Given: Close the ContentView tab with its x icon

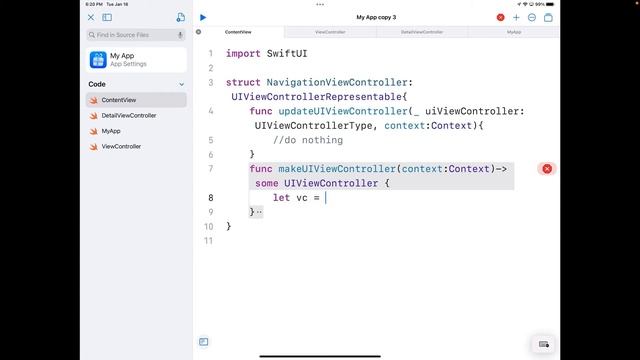Looking at the screenshot, I should (x=198, y=32).
